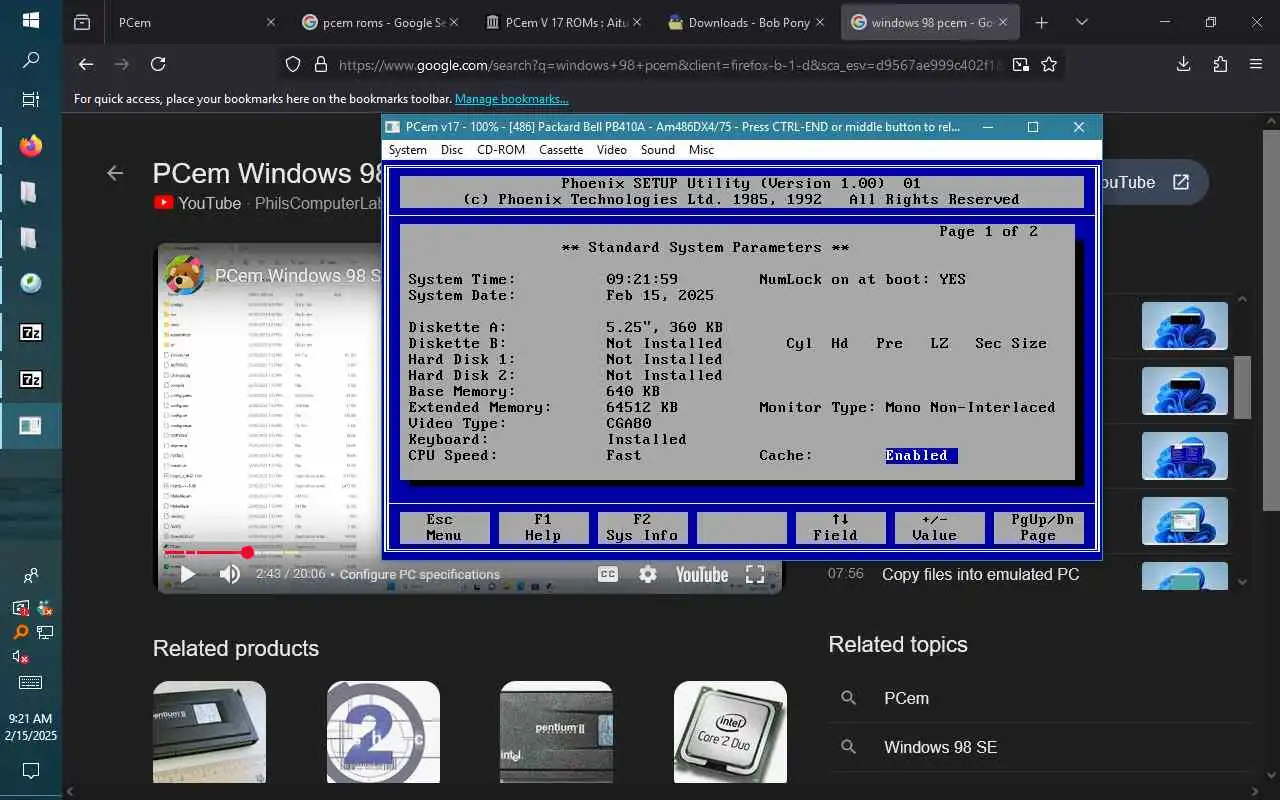Click the 'Manage bookmarks...' link

tap(511, 99)
